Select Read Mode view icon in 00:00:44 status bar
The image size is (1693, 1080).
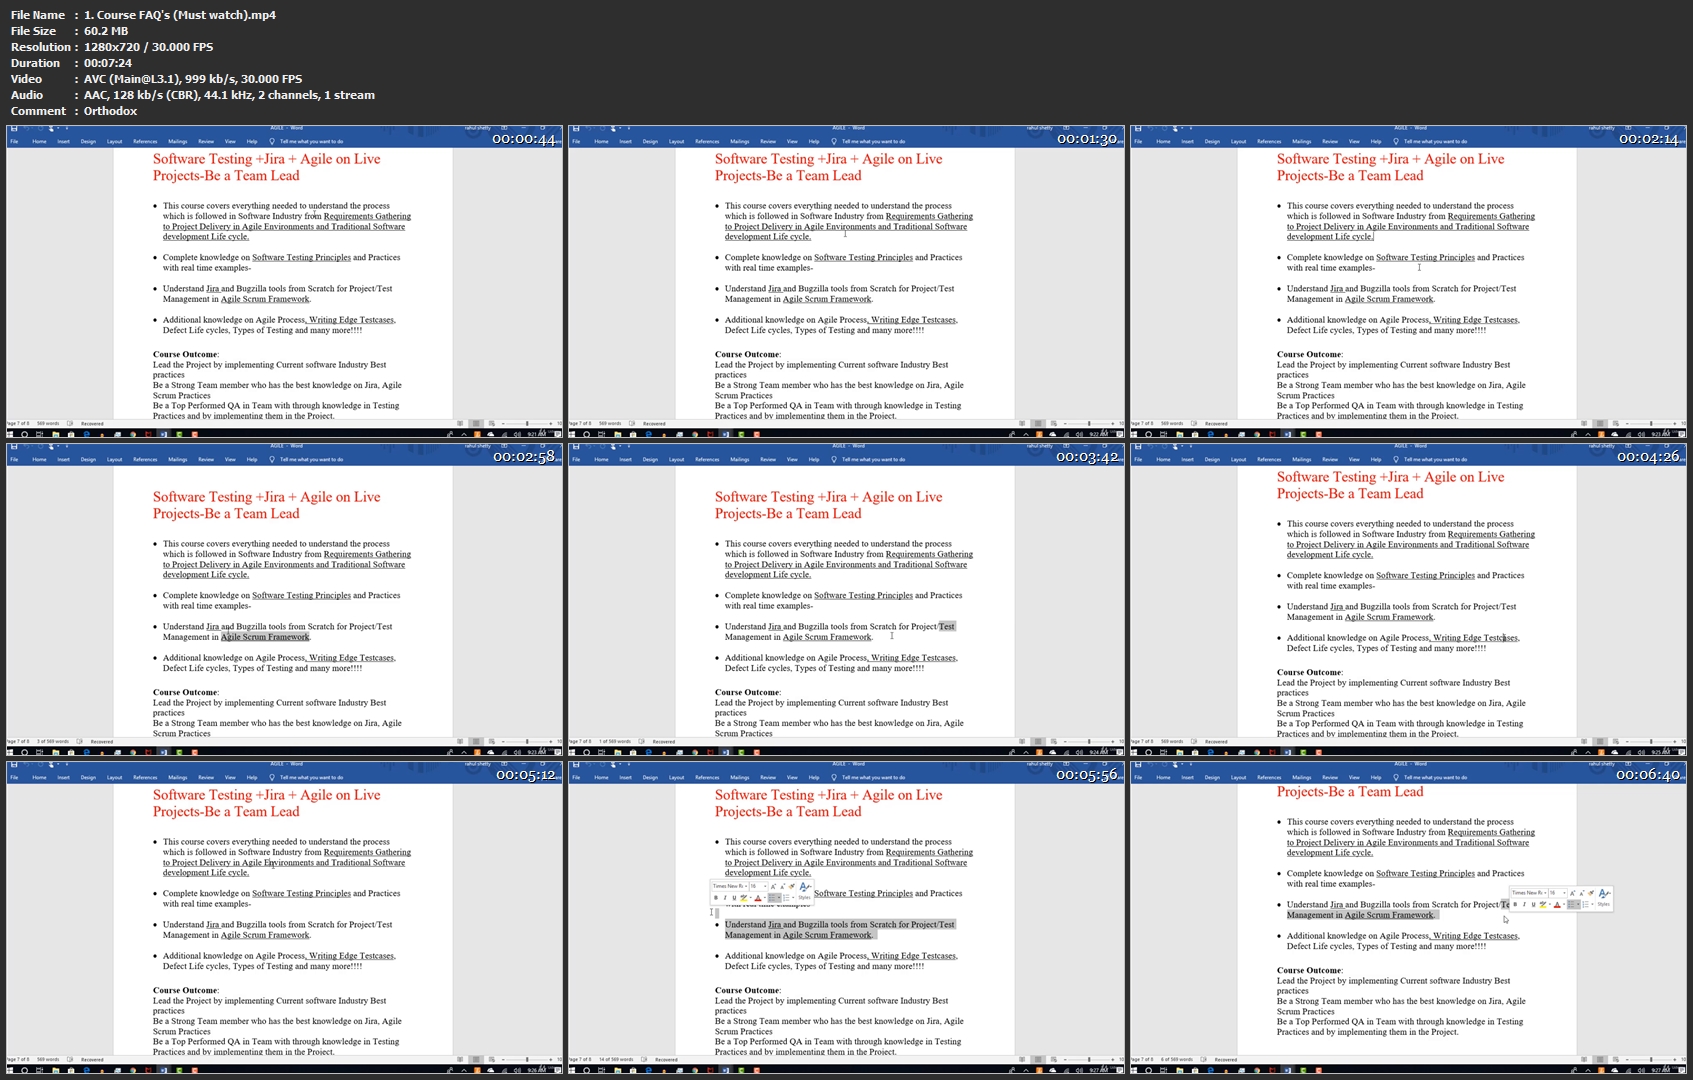click(x=460, y=423)
